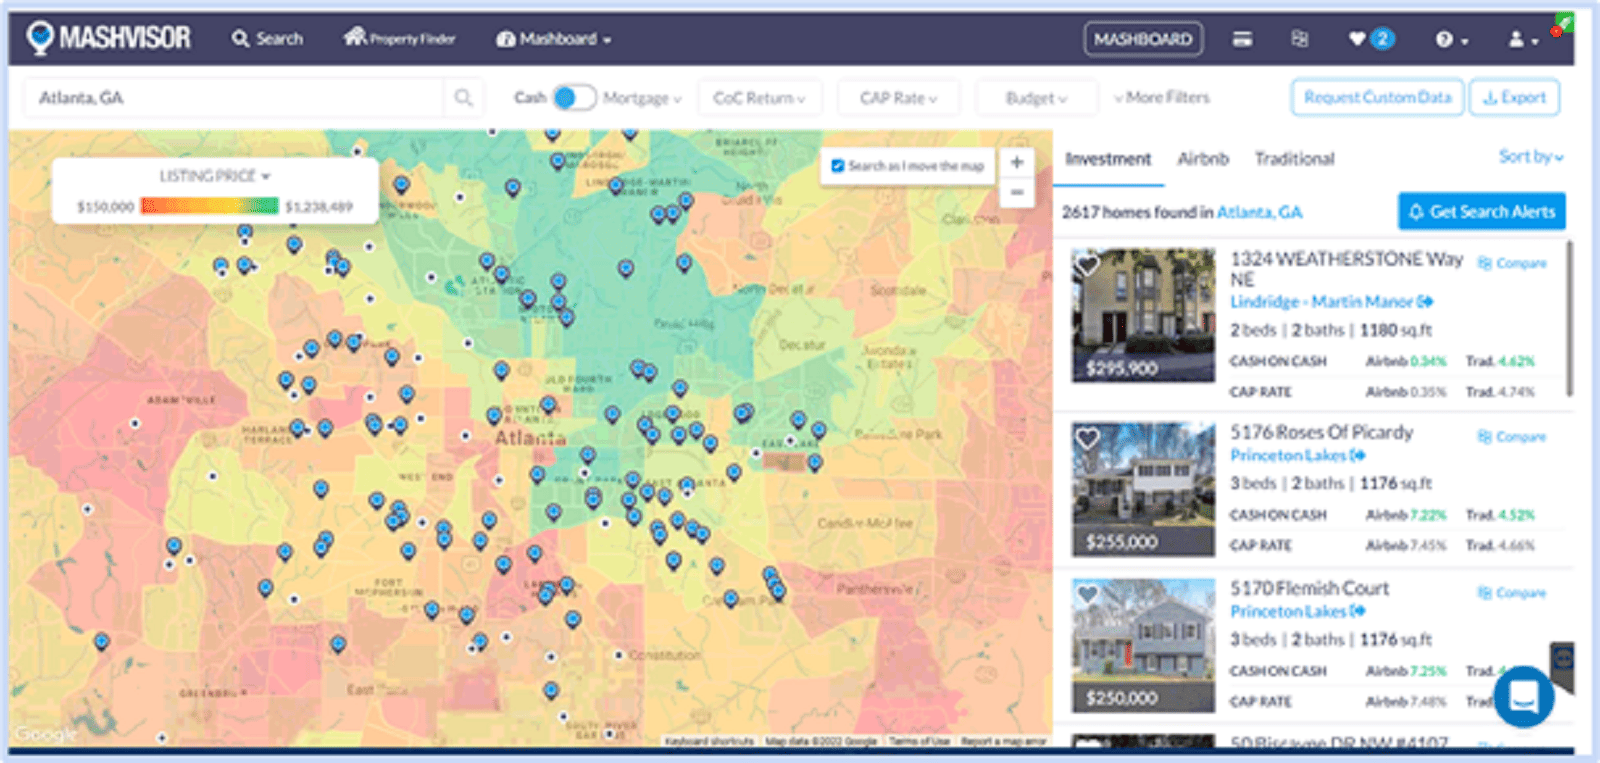The image size is (1600, 763).
Task: Favorite the 1324 Weatherstone Way listing heart
Action: (1087, 265)
